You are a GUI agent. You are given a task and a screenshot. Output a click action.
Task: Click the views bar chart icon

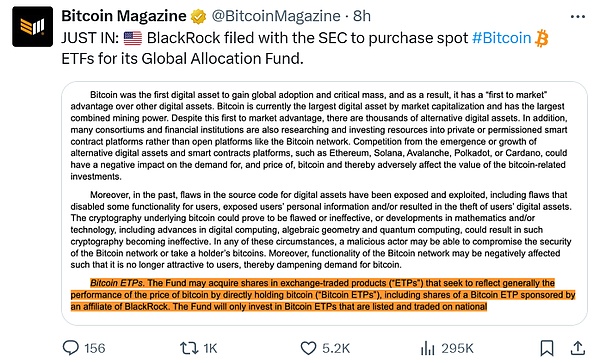pyautogui.click(x=427, y=348)
